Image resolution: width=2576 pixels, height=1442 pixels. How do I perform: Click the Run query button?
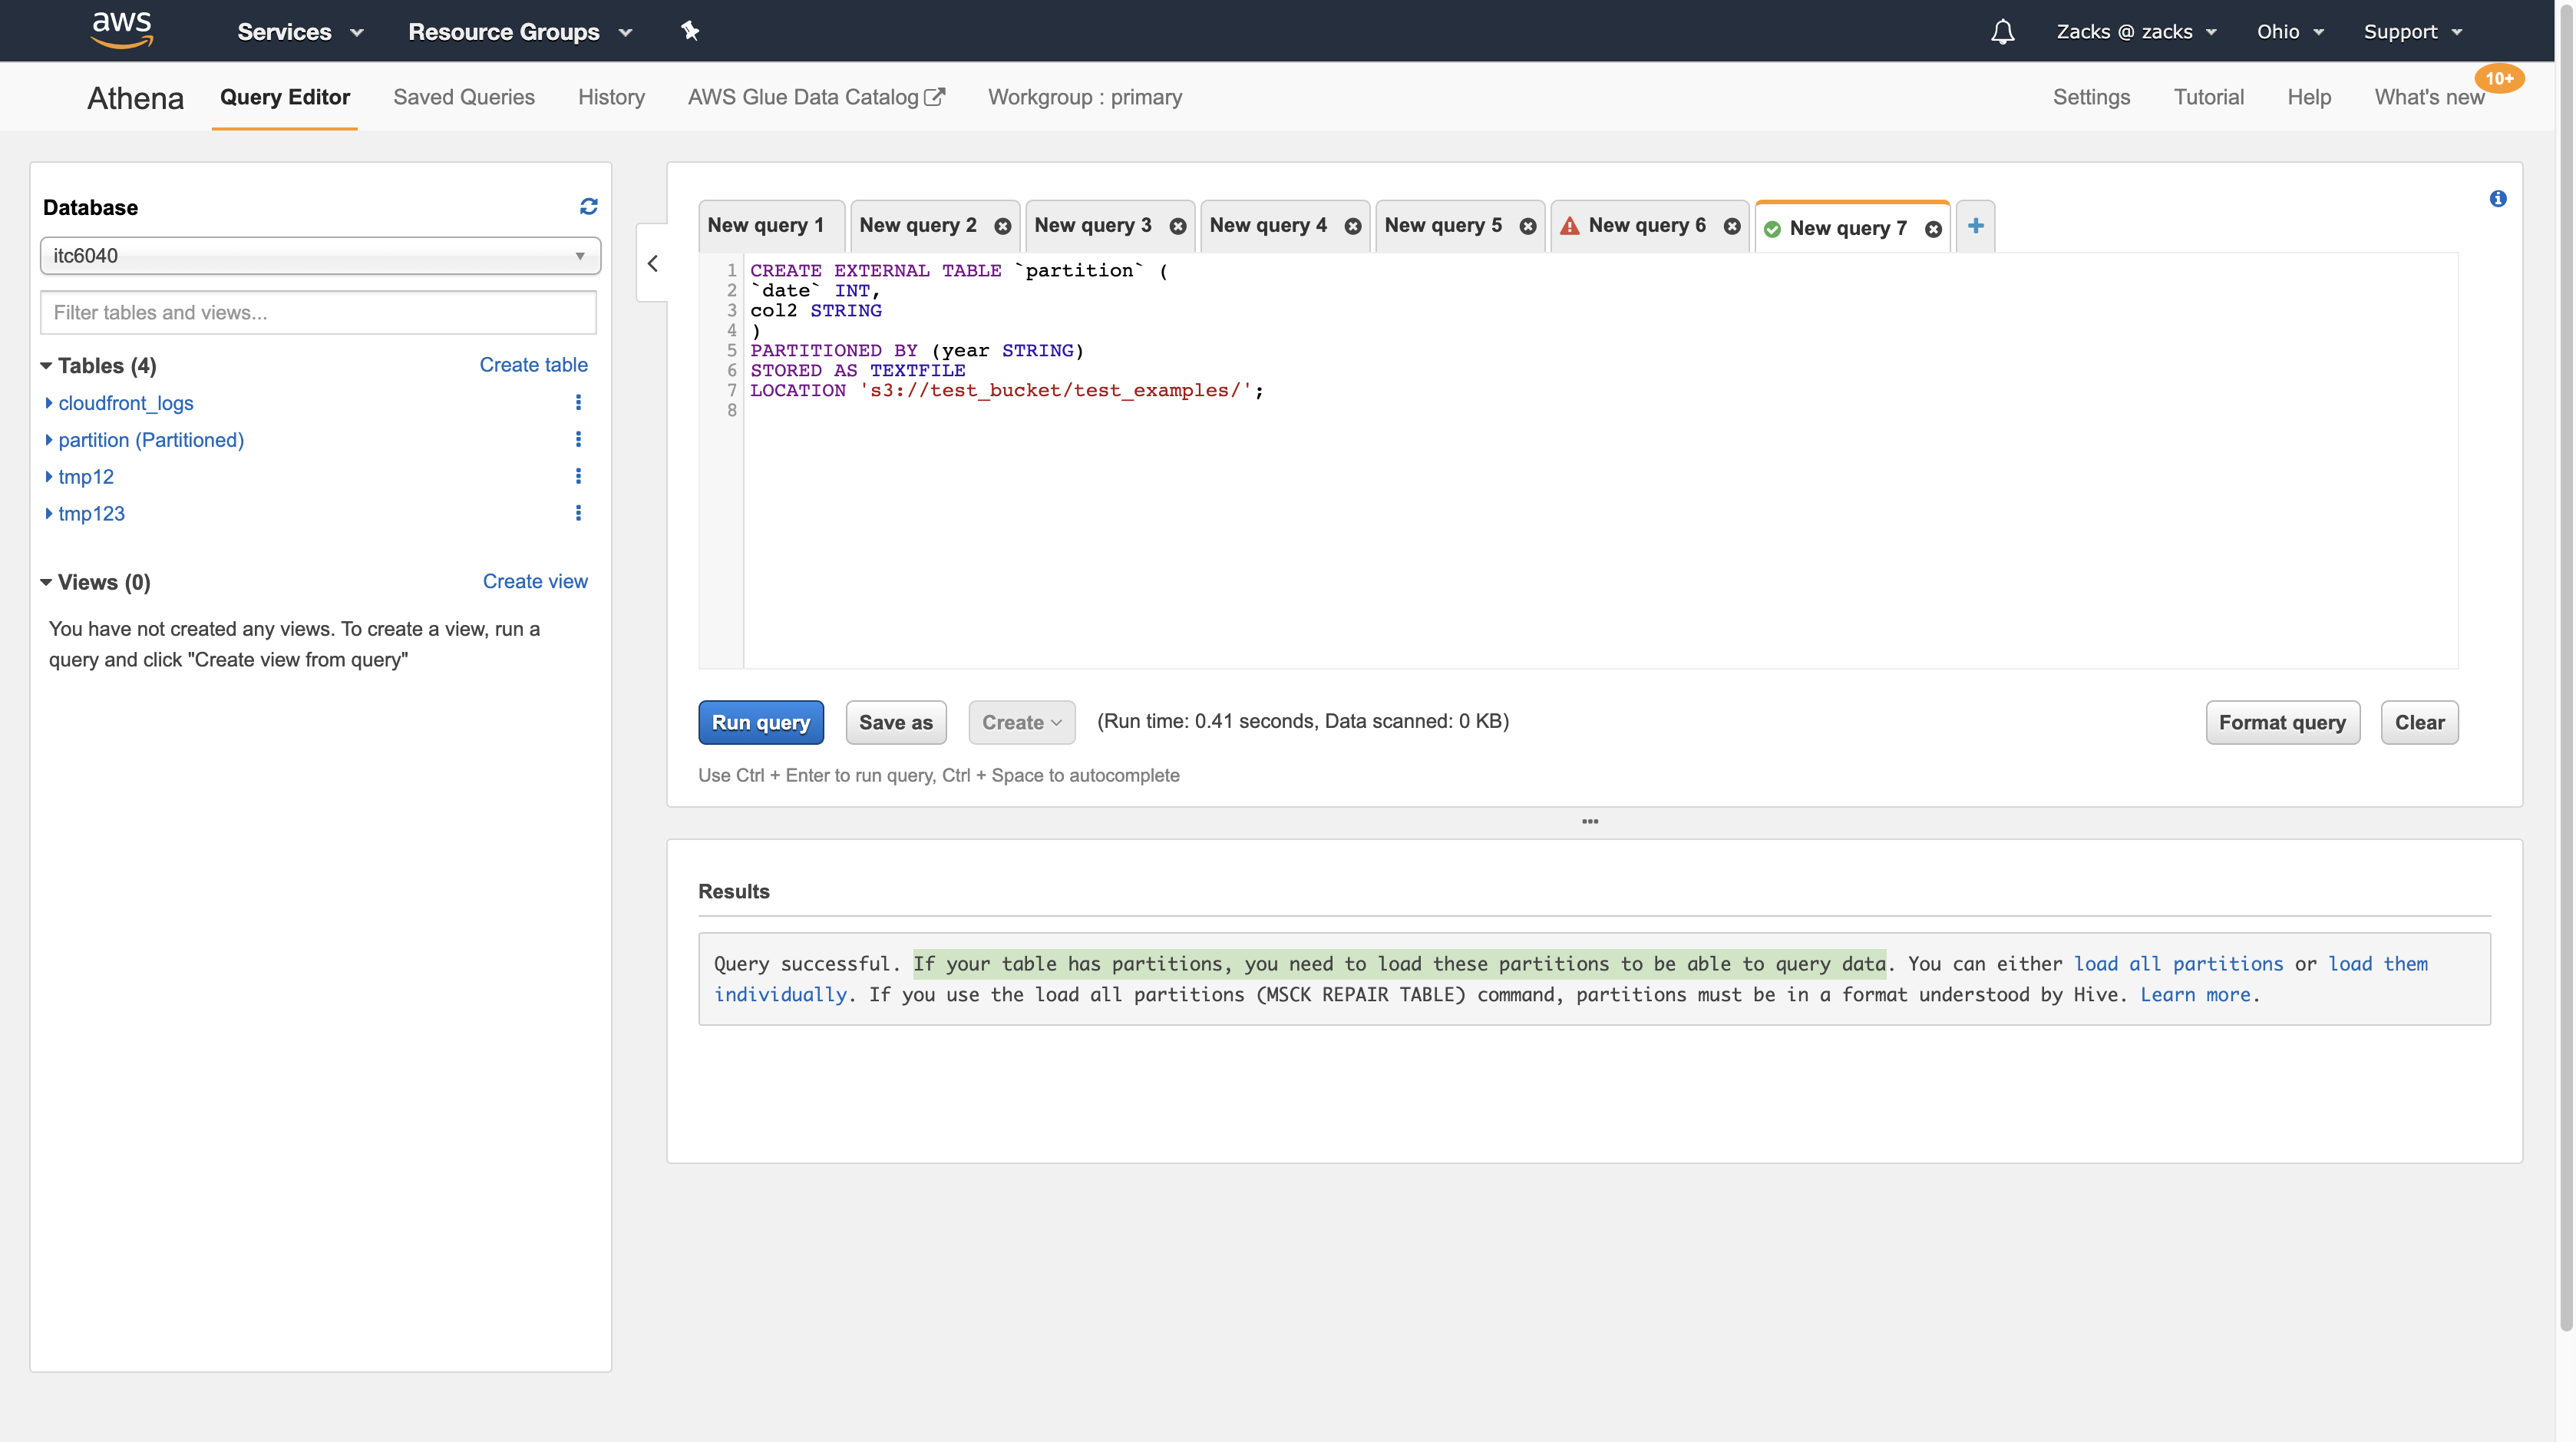point(760,722)
